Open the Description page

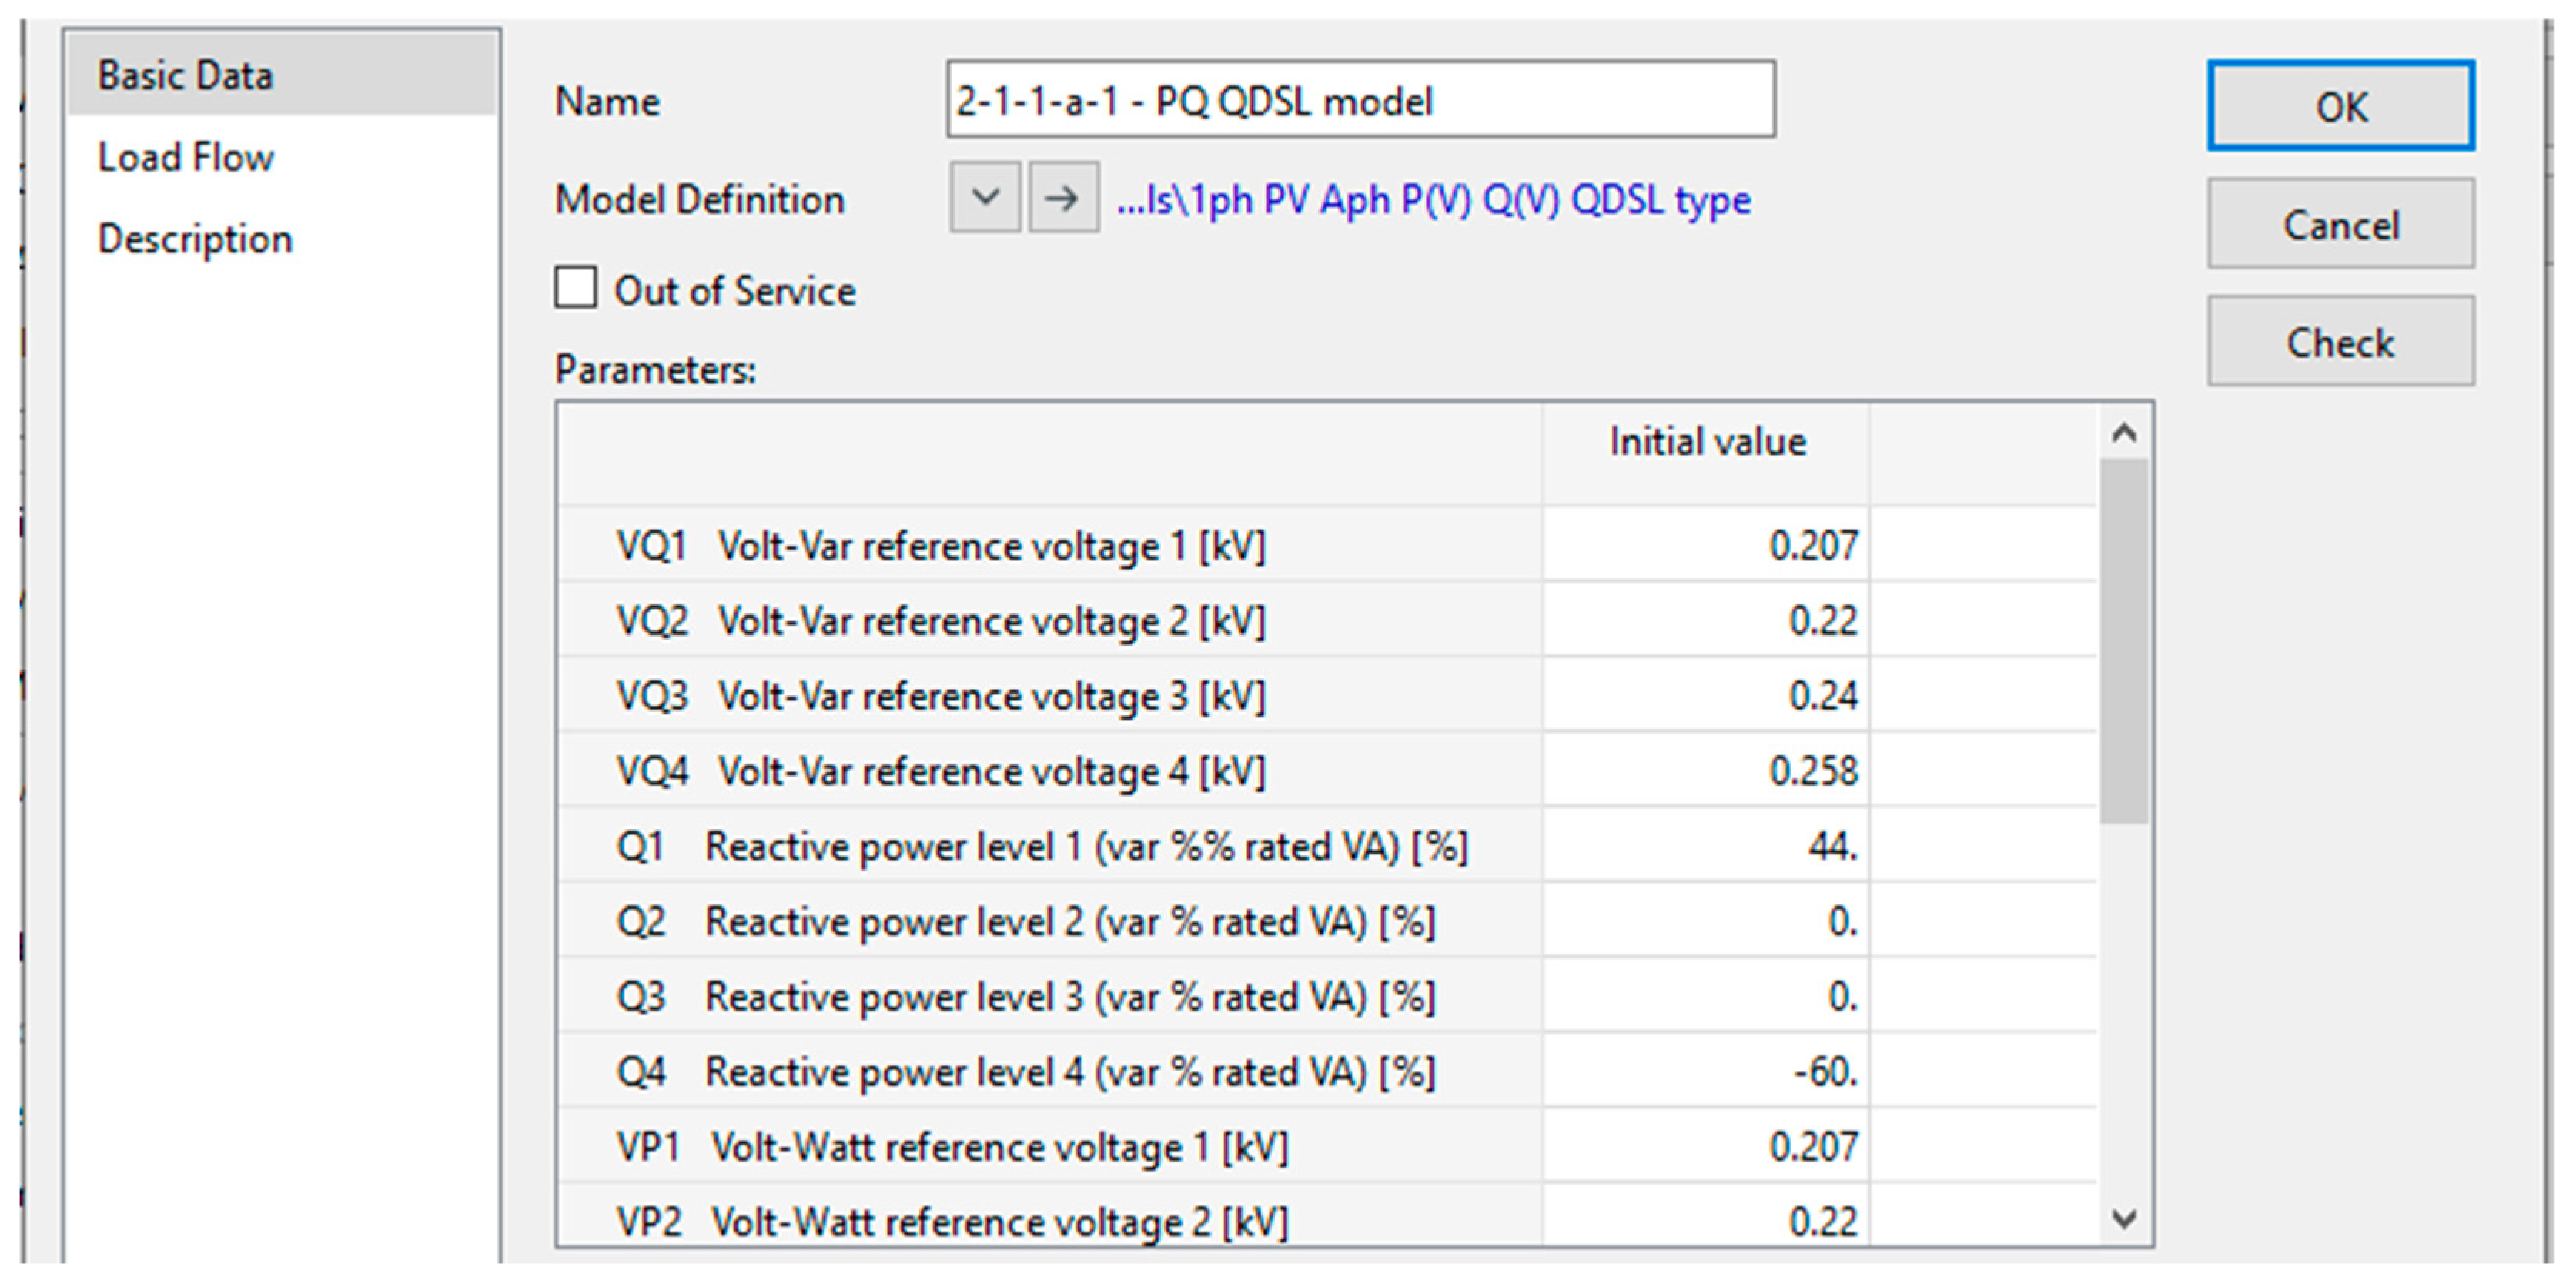(x=195, y=239)
